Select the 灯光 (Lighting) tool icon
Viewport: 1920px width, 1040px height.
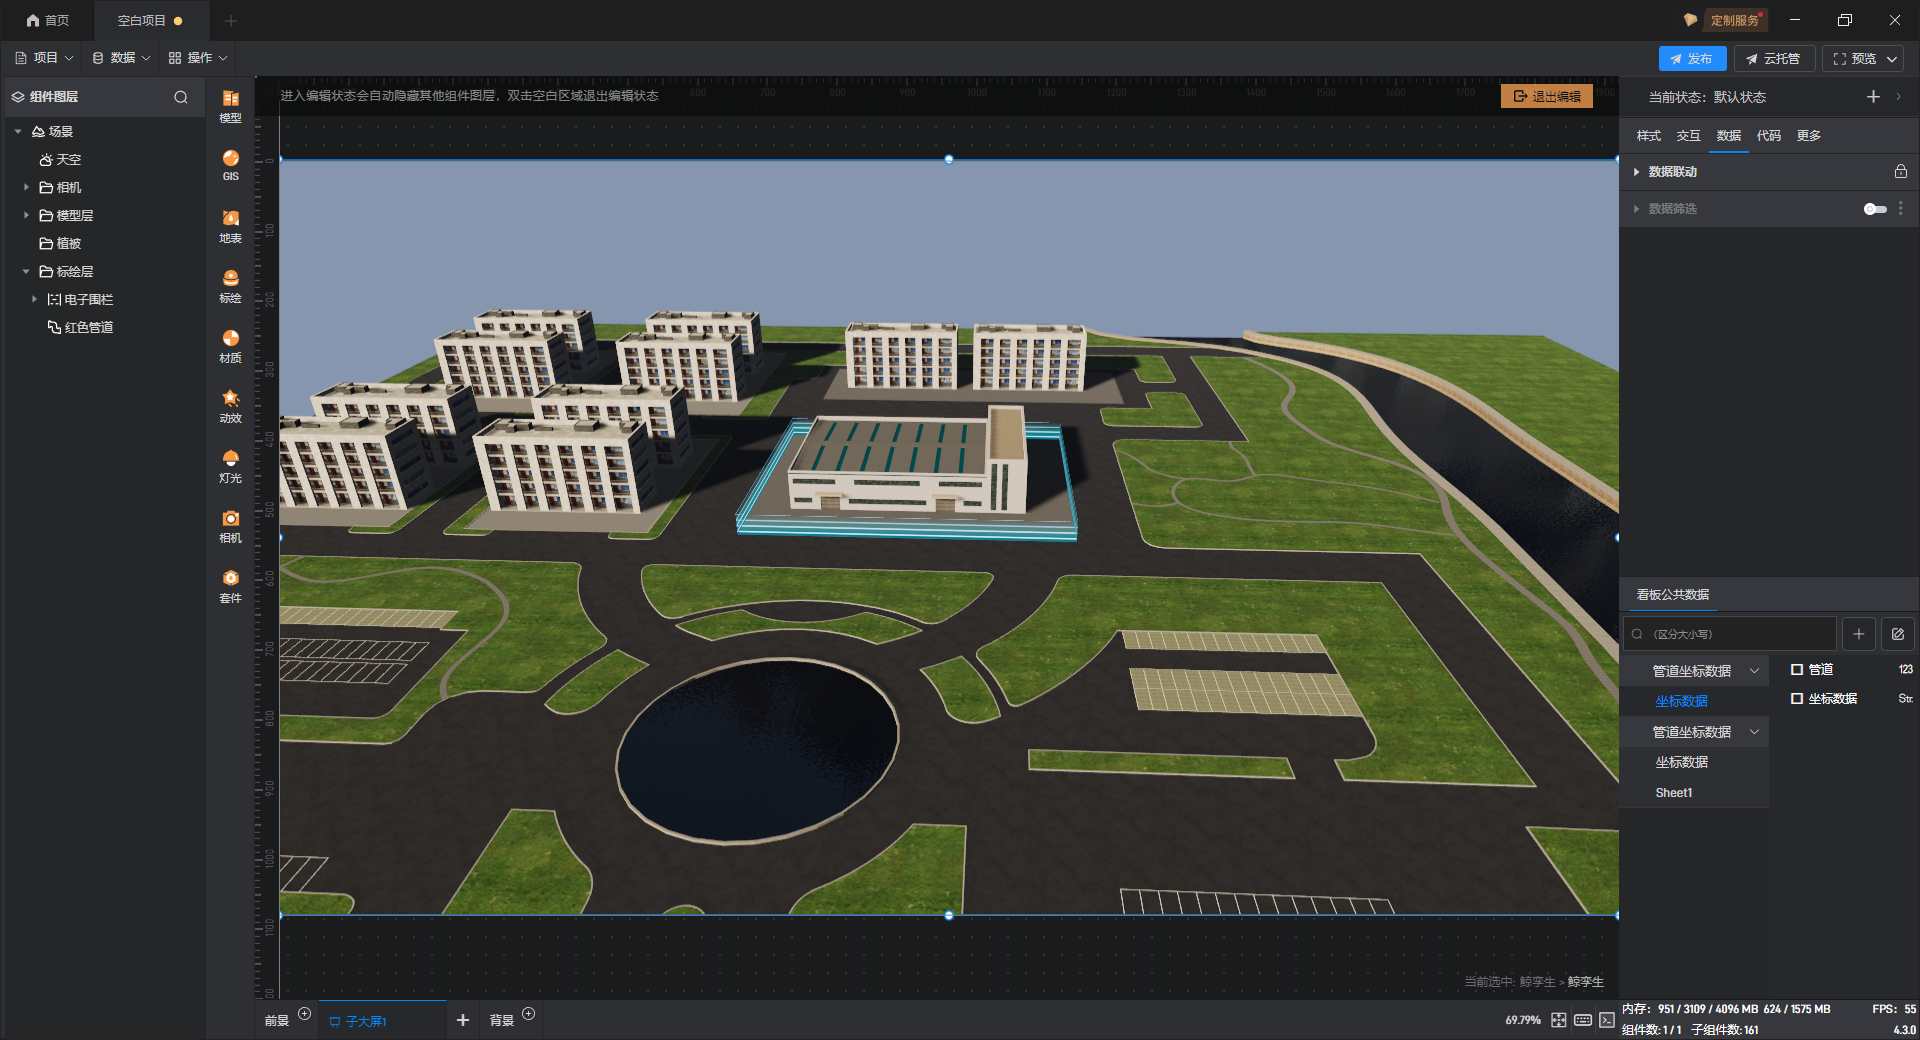pos(230,464)
